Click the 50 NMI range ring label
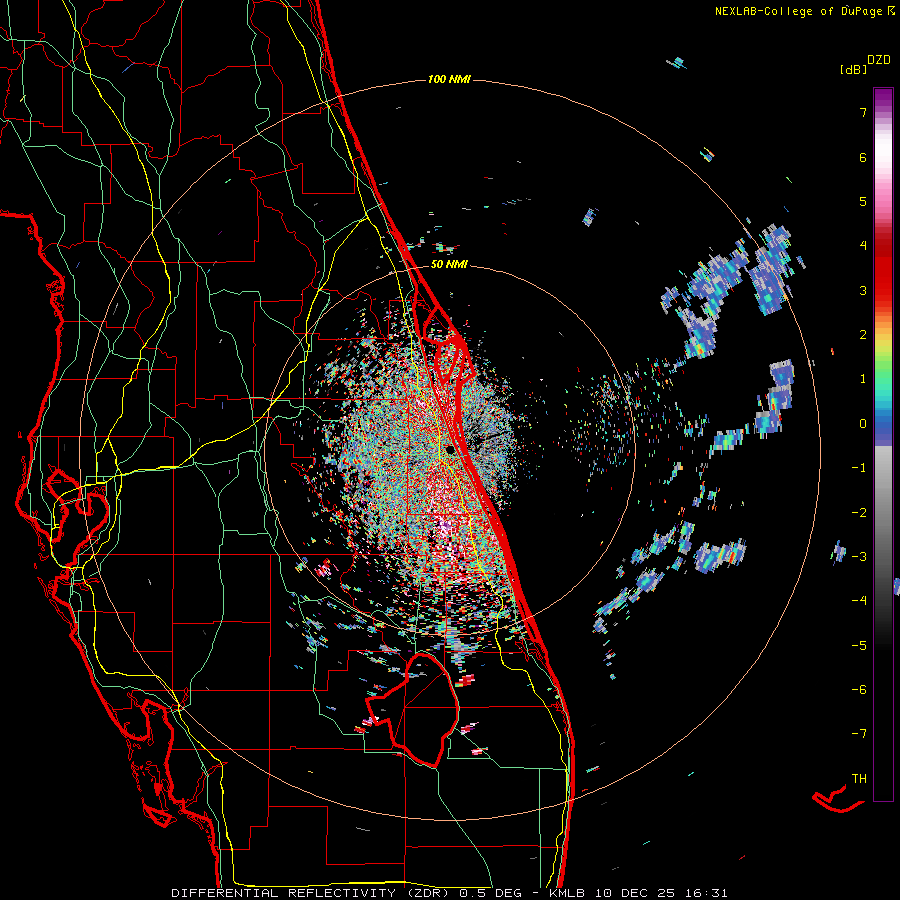This screenshot has width=900, height=900. point(449,265)
